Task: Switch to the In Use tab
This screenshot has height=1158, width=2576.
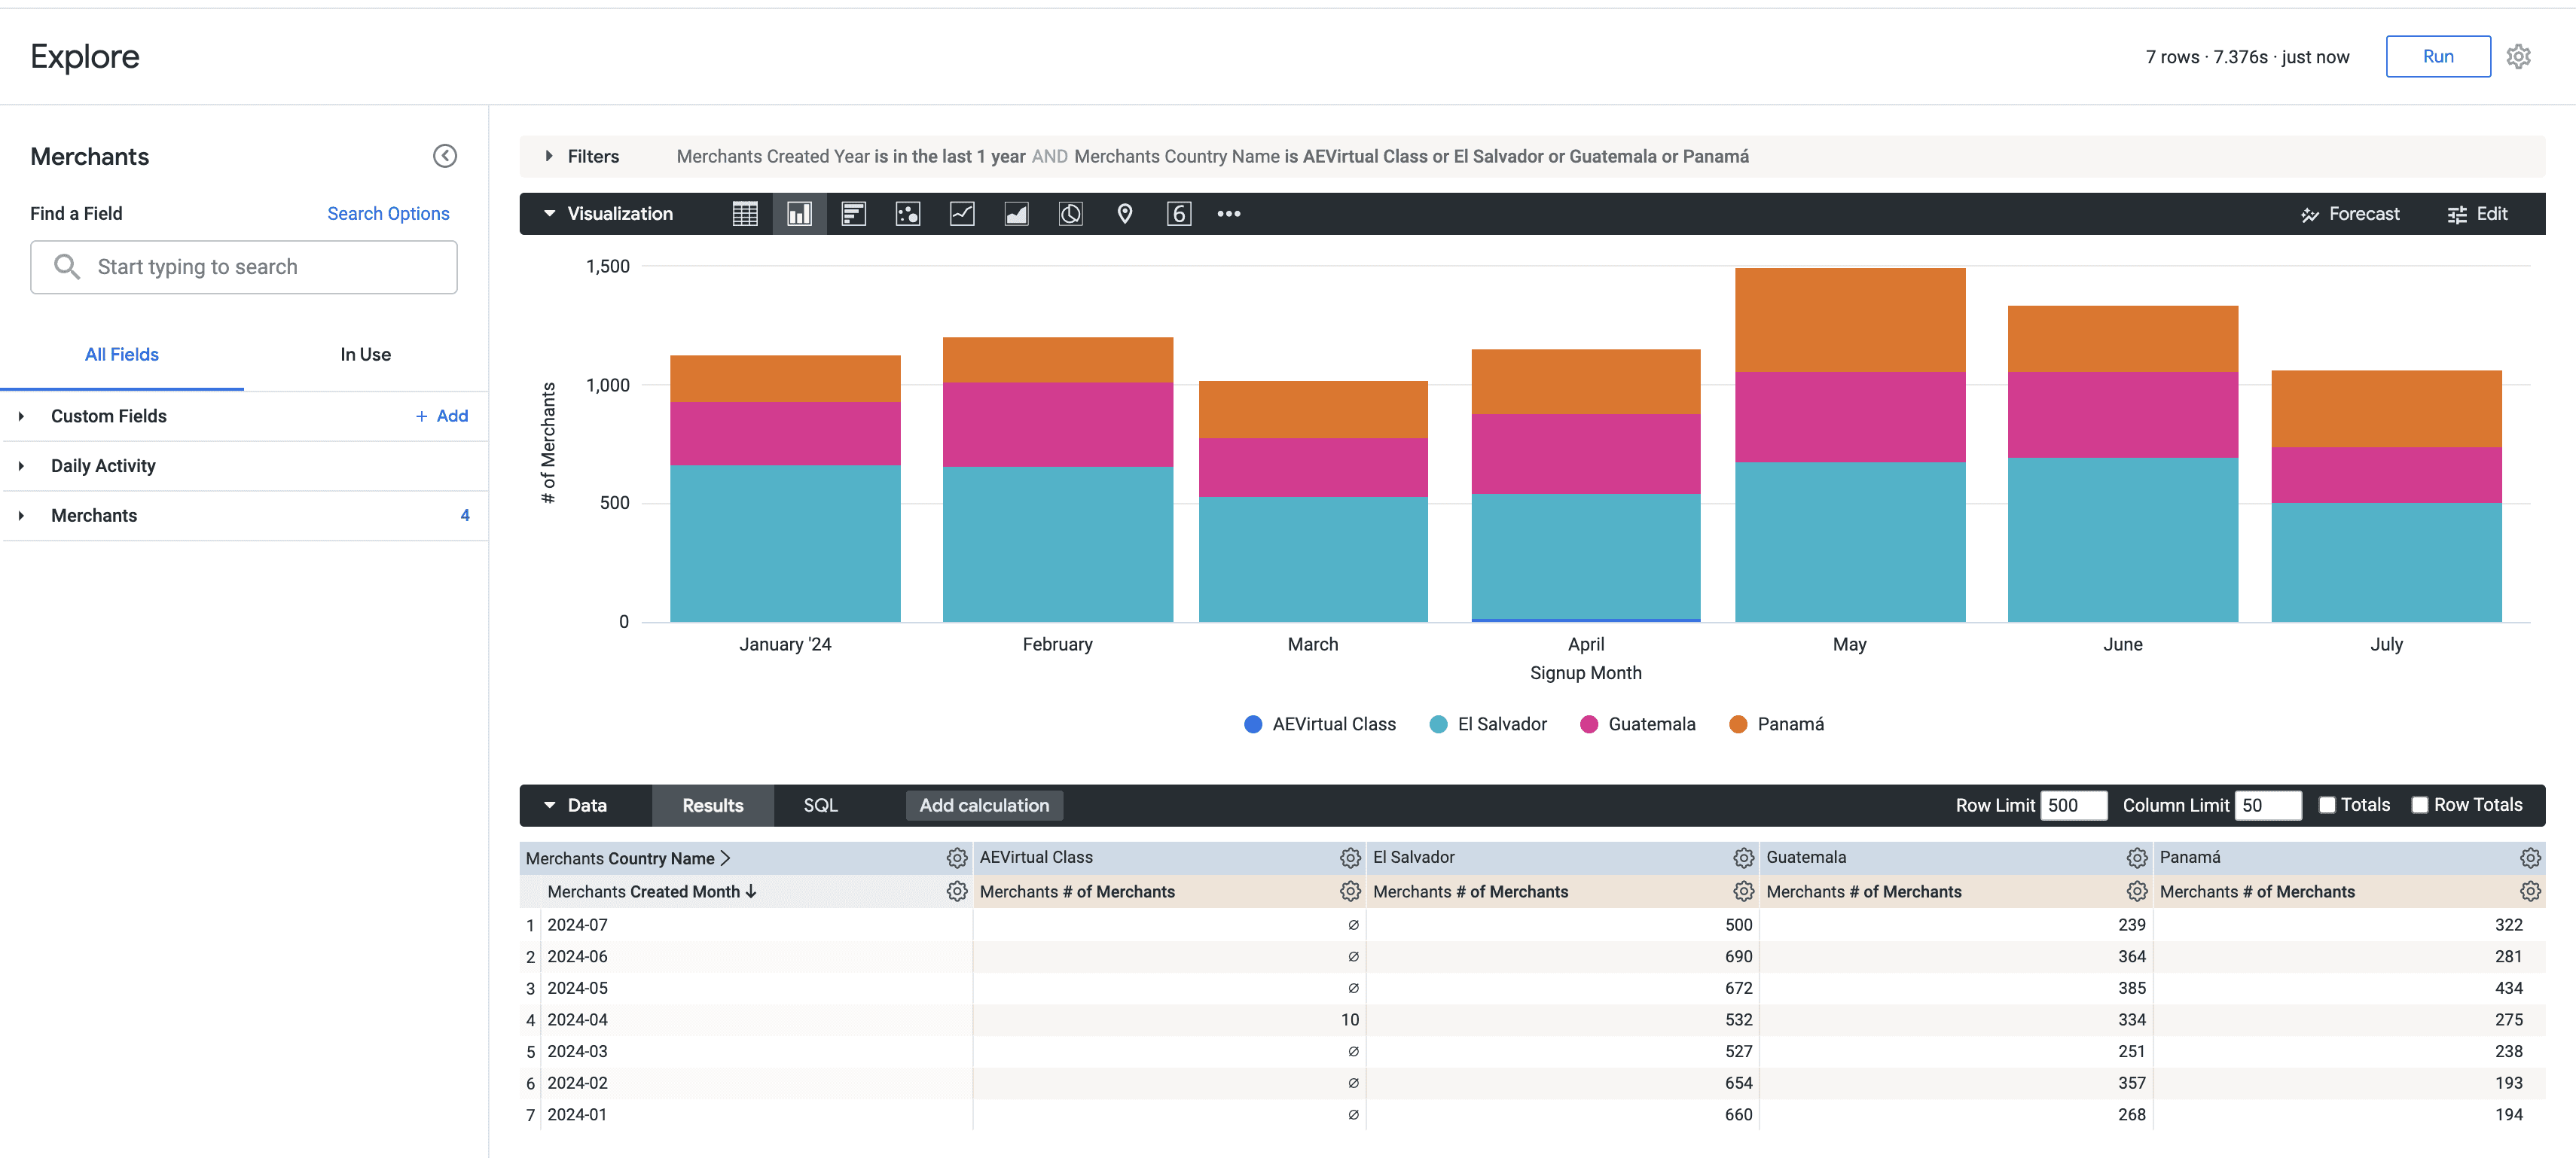Action: pos(365,355)
